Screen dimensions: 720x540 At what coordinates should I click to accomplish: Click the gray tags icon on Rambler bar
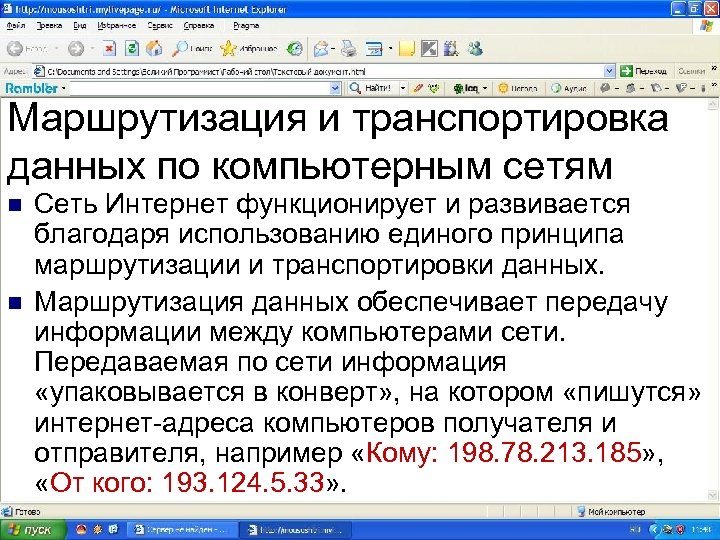click(656, 88)
